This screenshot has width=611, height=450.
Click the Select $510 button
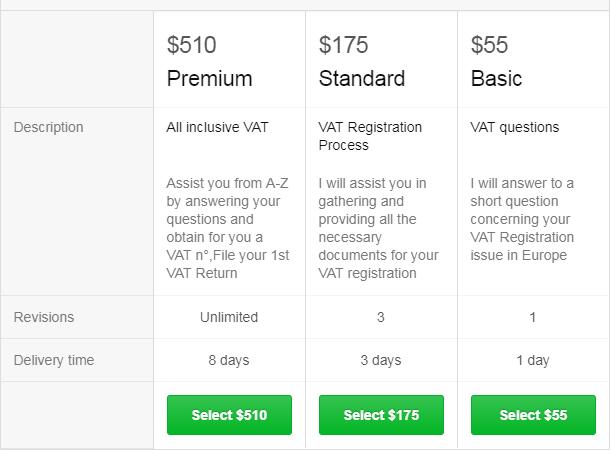(229, 415)
